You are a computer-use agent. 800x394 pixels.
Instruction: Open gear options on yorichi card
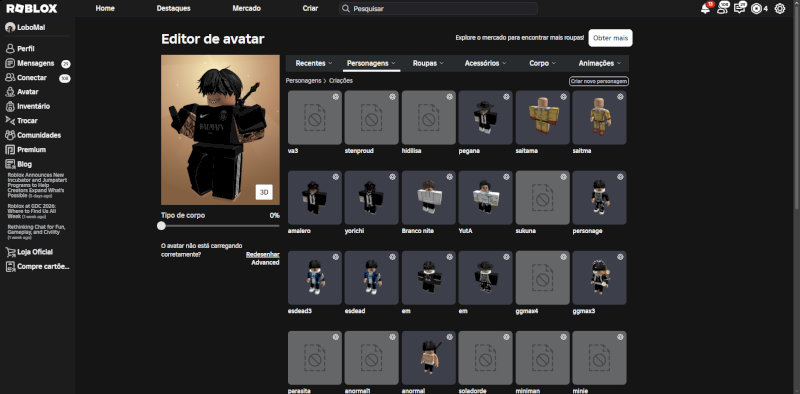point(392,177)
